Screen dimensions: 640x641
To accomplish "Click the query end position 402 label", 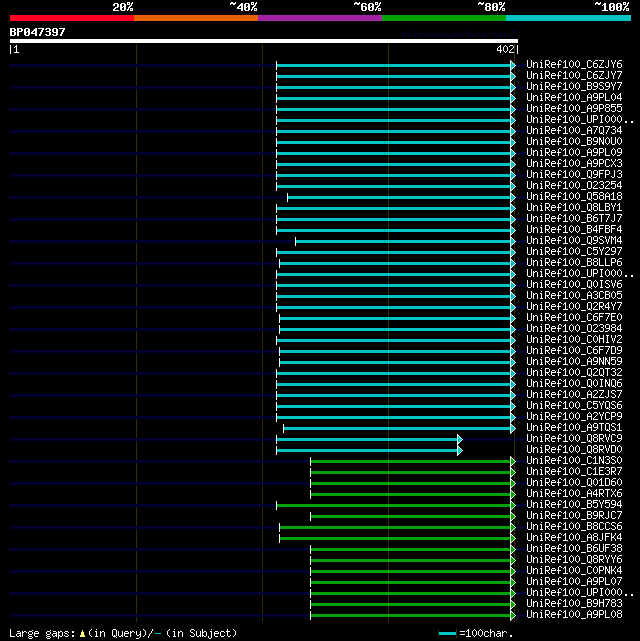I will tap(505, 49).
